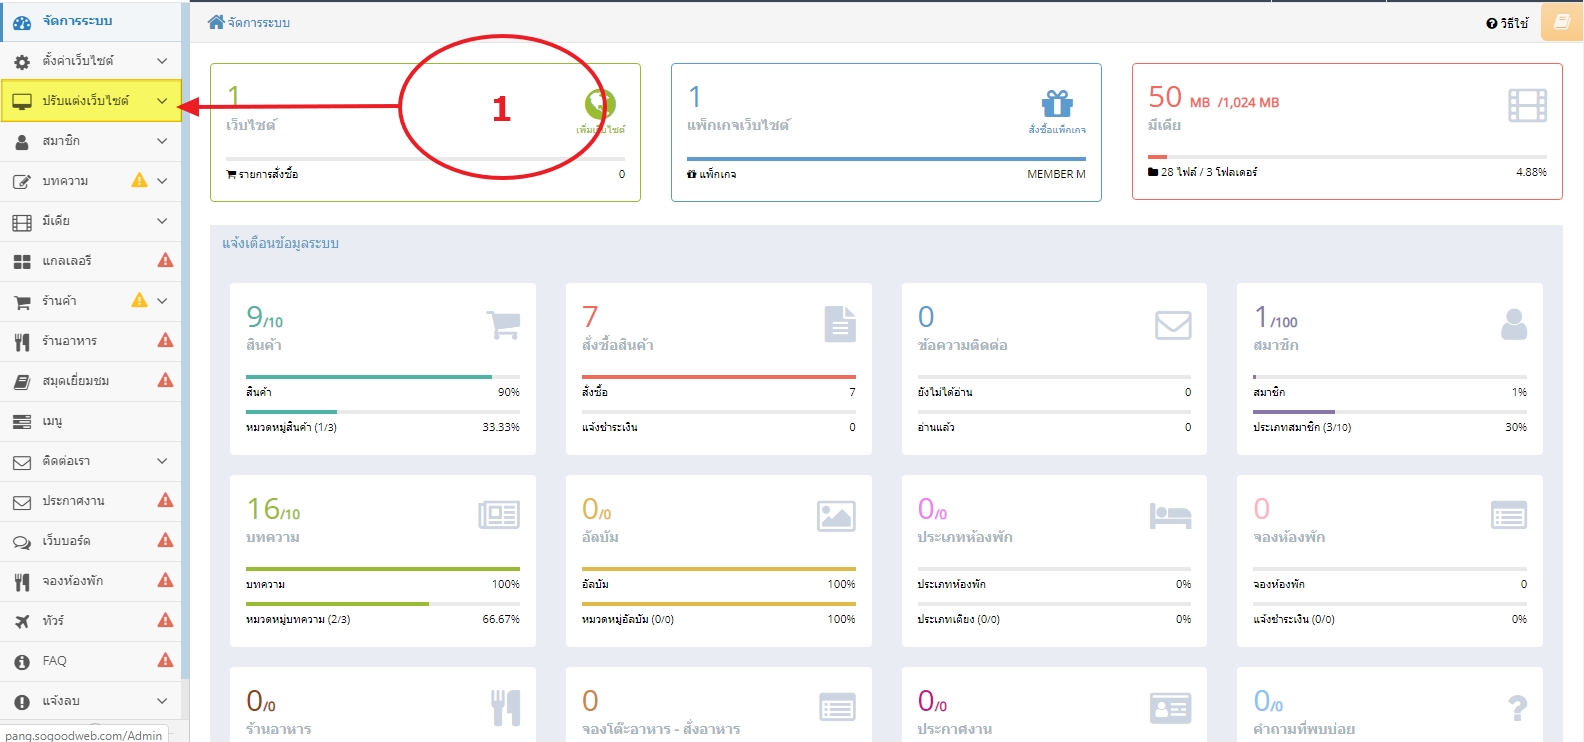This screenshot has height=742, width=1584.
Task: Expand the แจ้งลบ sidebar chevron
Action: click(162, 701)
